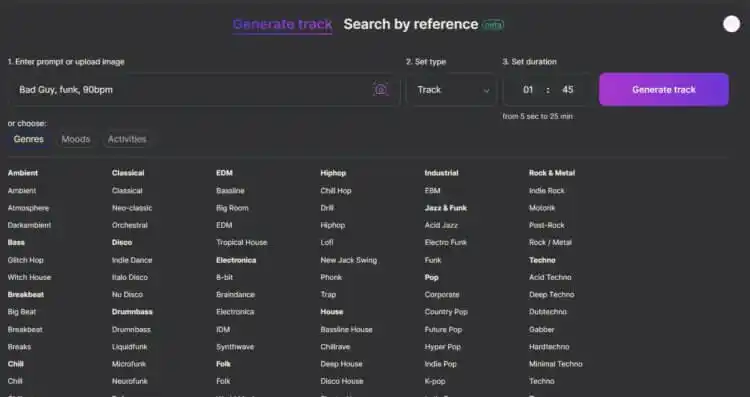The height and width of the screenshot is (397, 750).
Task: Pick the Synthwave genre
Action: point(235,347)
